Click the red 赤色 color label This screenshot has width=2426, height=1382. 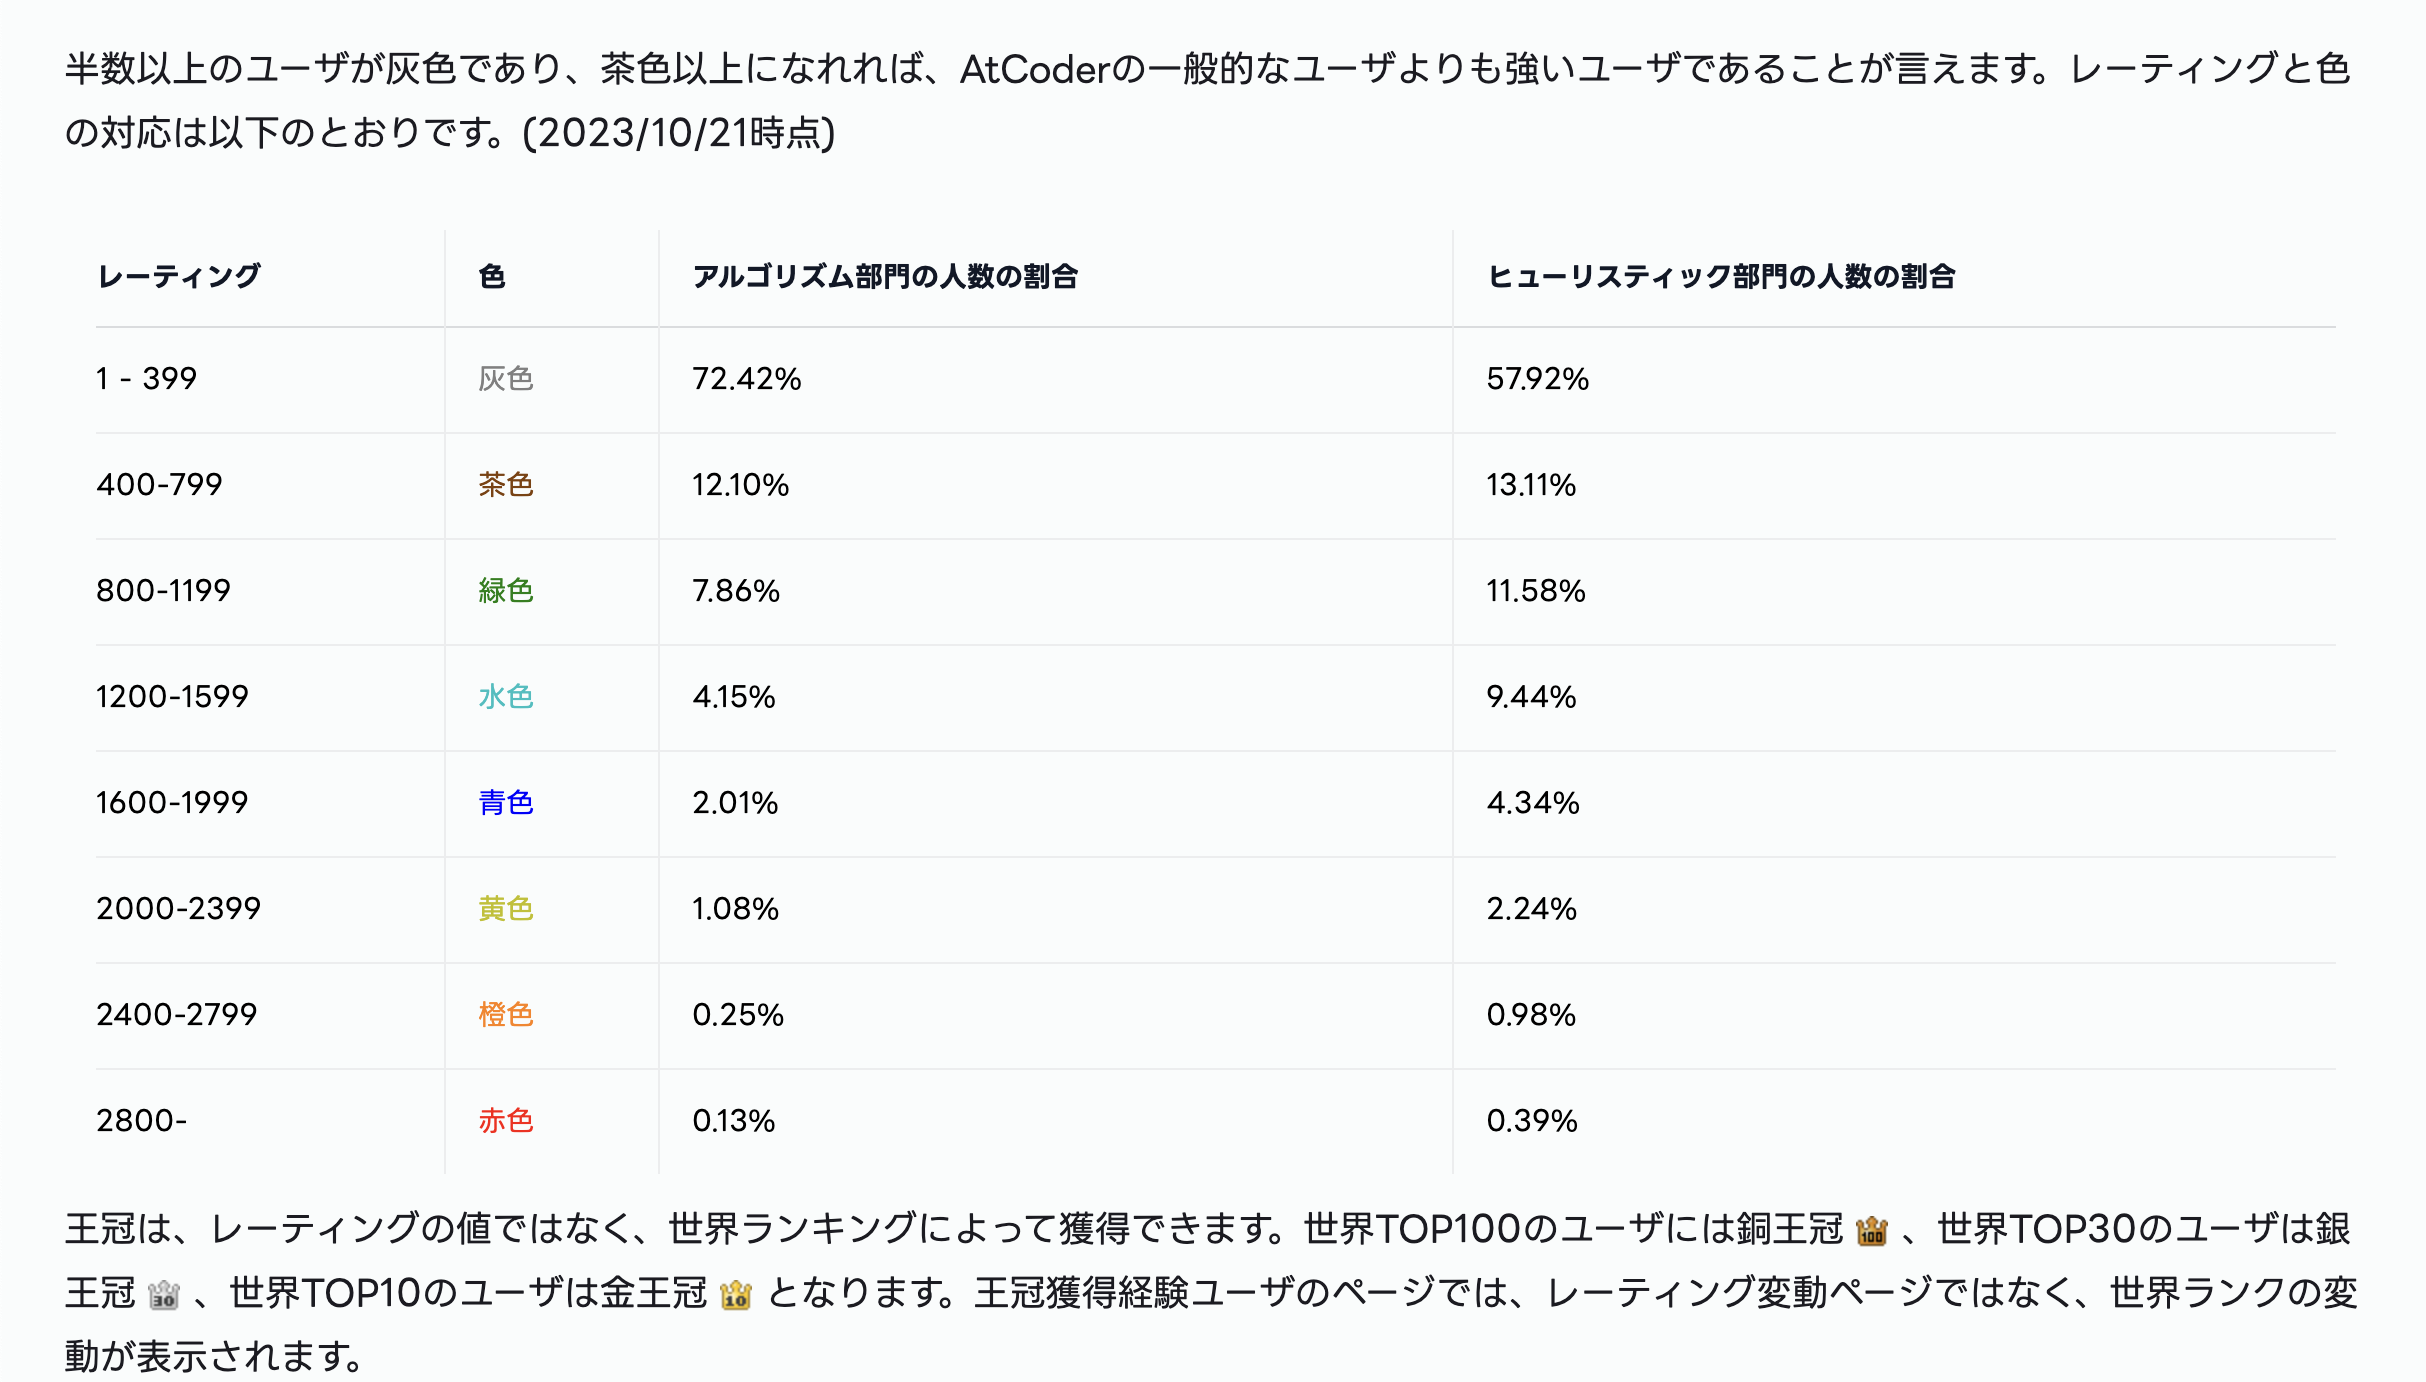506,1121
